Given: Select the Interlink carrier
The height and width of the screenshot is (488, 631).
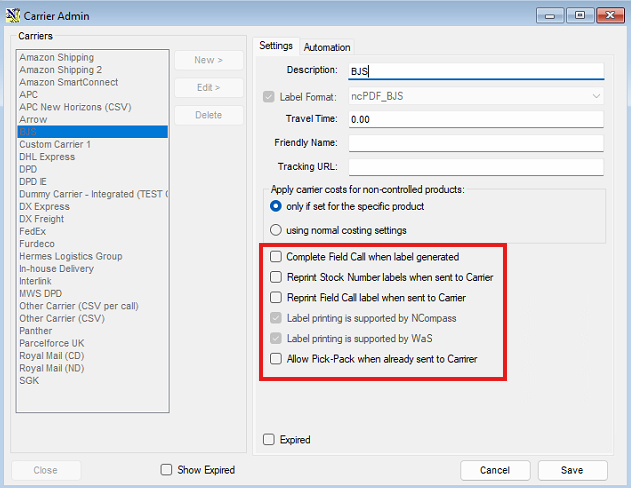Looking at the screenshot, I should 93,281.
